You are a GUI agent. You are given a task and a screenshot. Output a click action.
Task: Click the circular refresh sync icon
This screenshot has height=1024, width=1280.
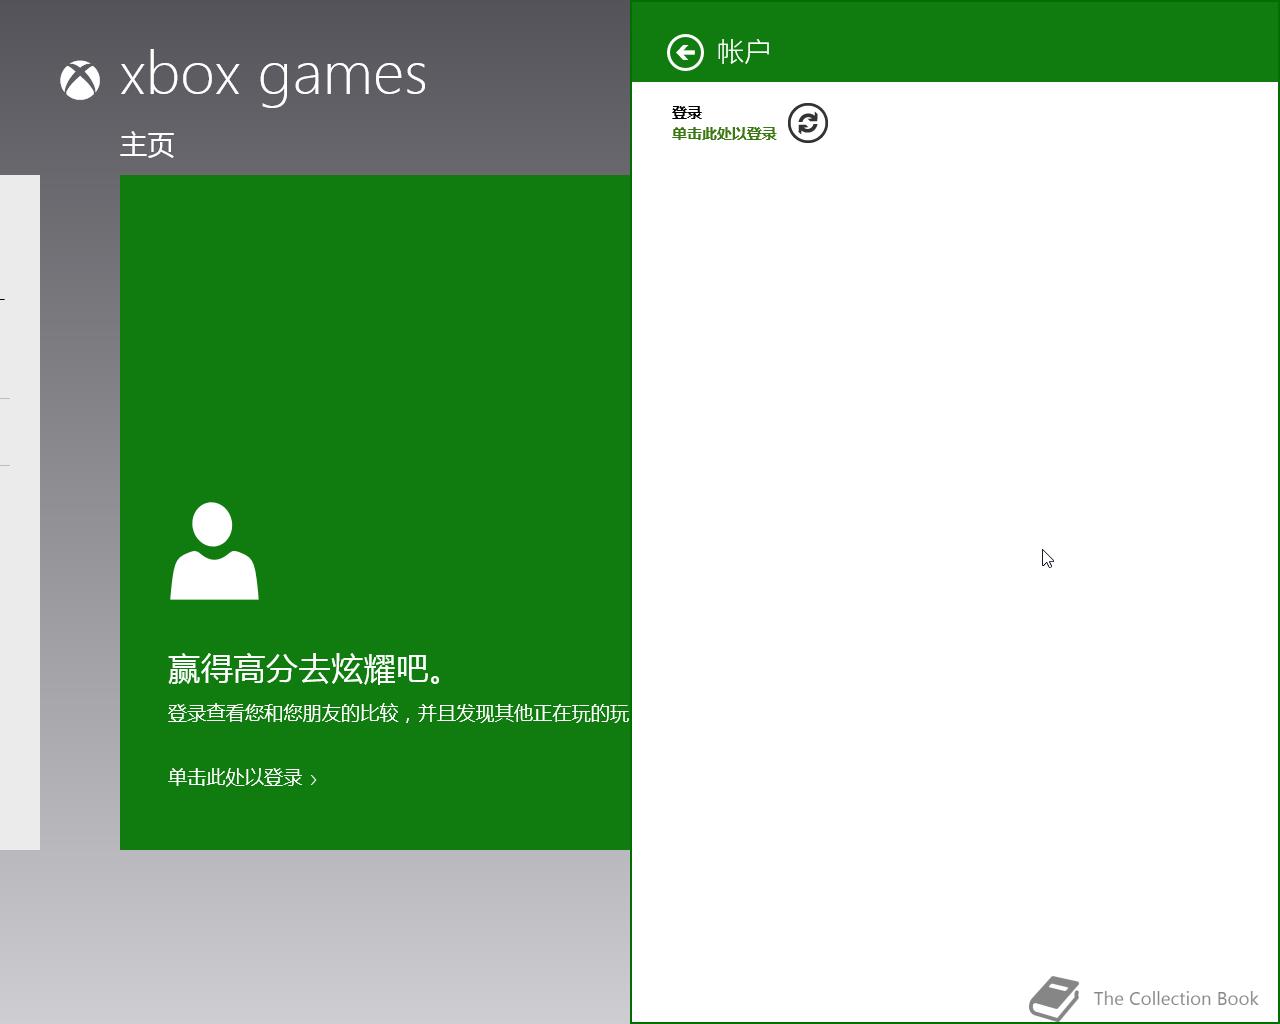pos(808,123)
